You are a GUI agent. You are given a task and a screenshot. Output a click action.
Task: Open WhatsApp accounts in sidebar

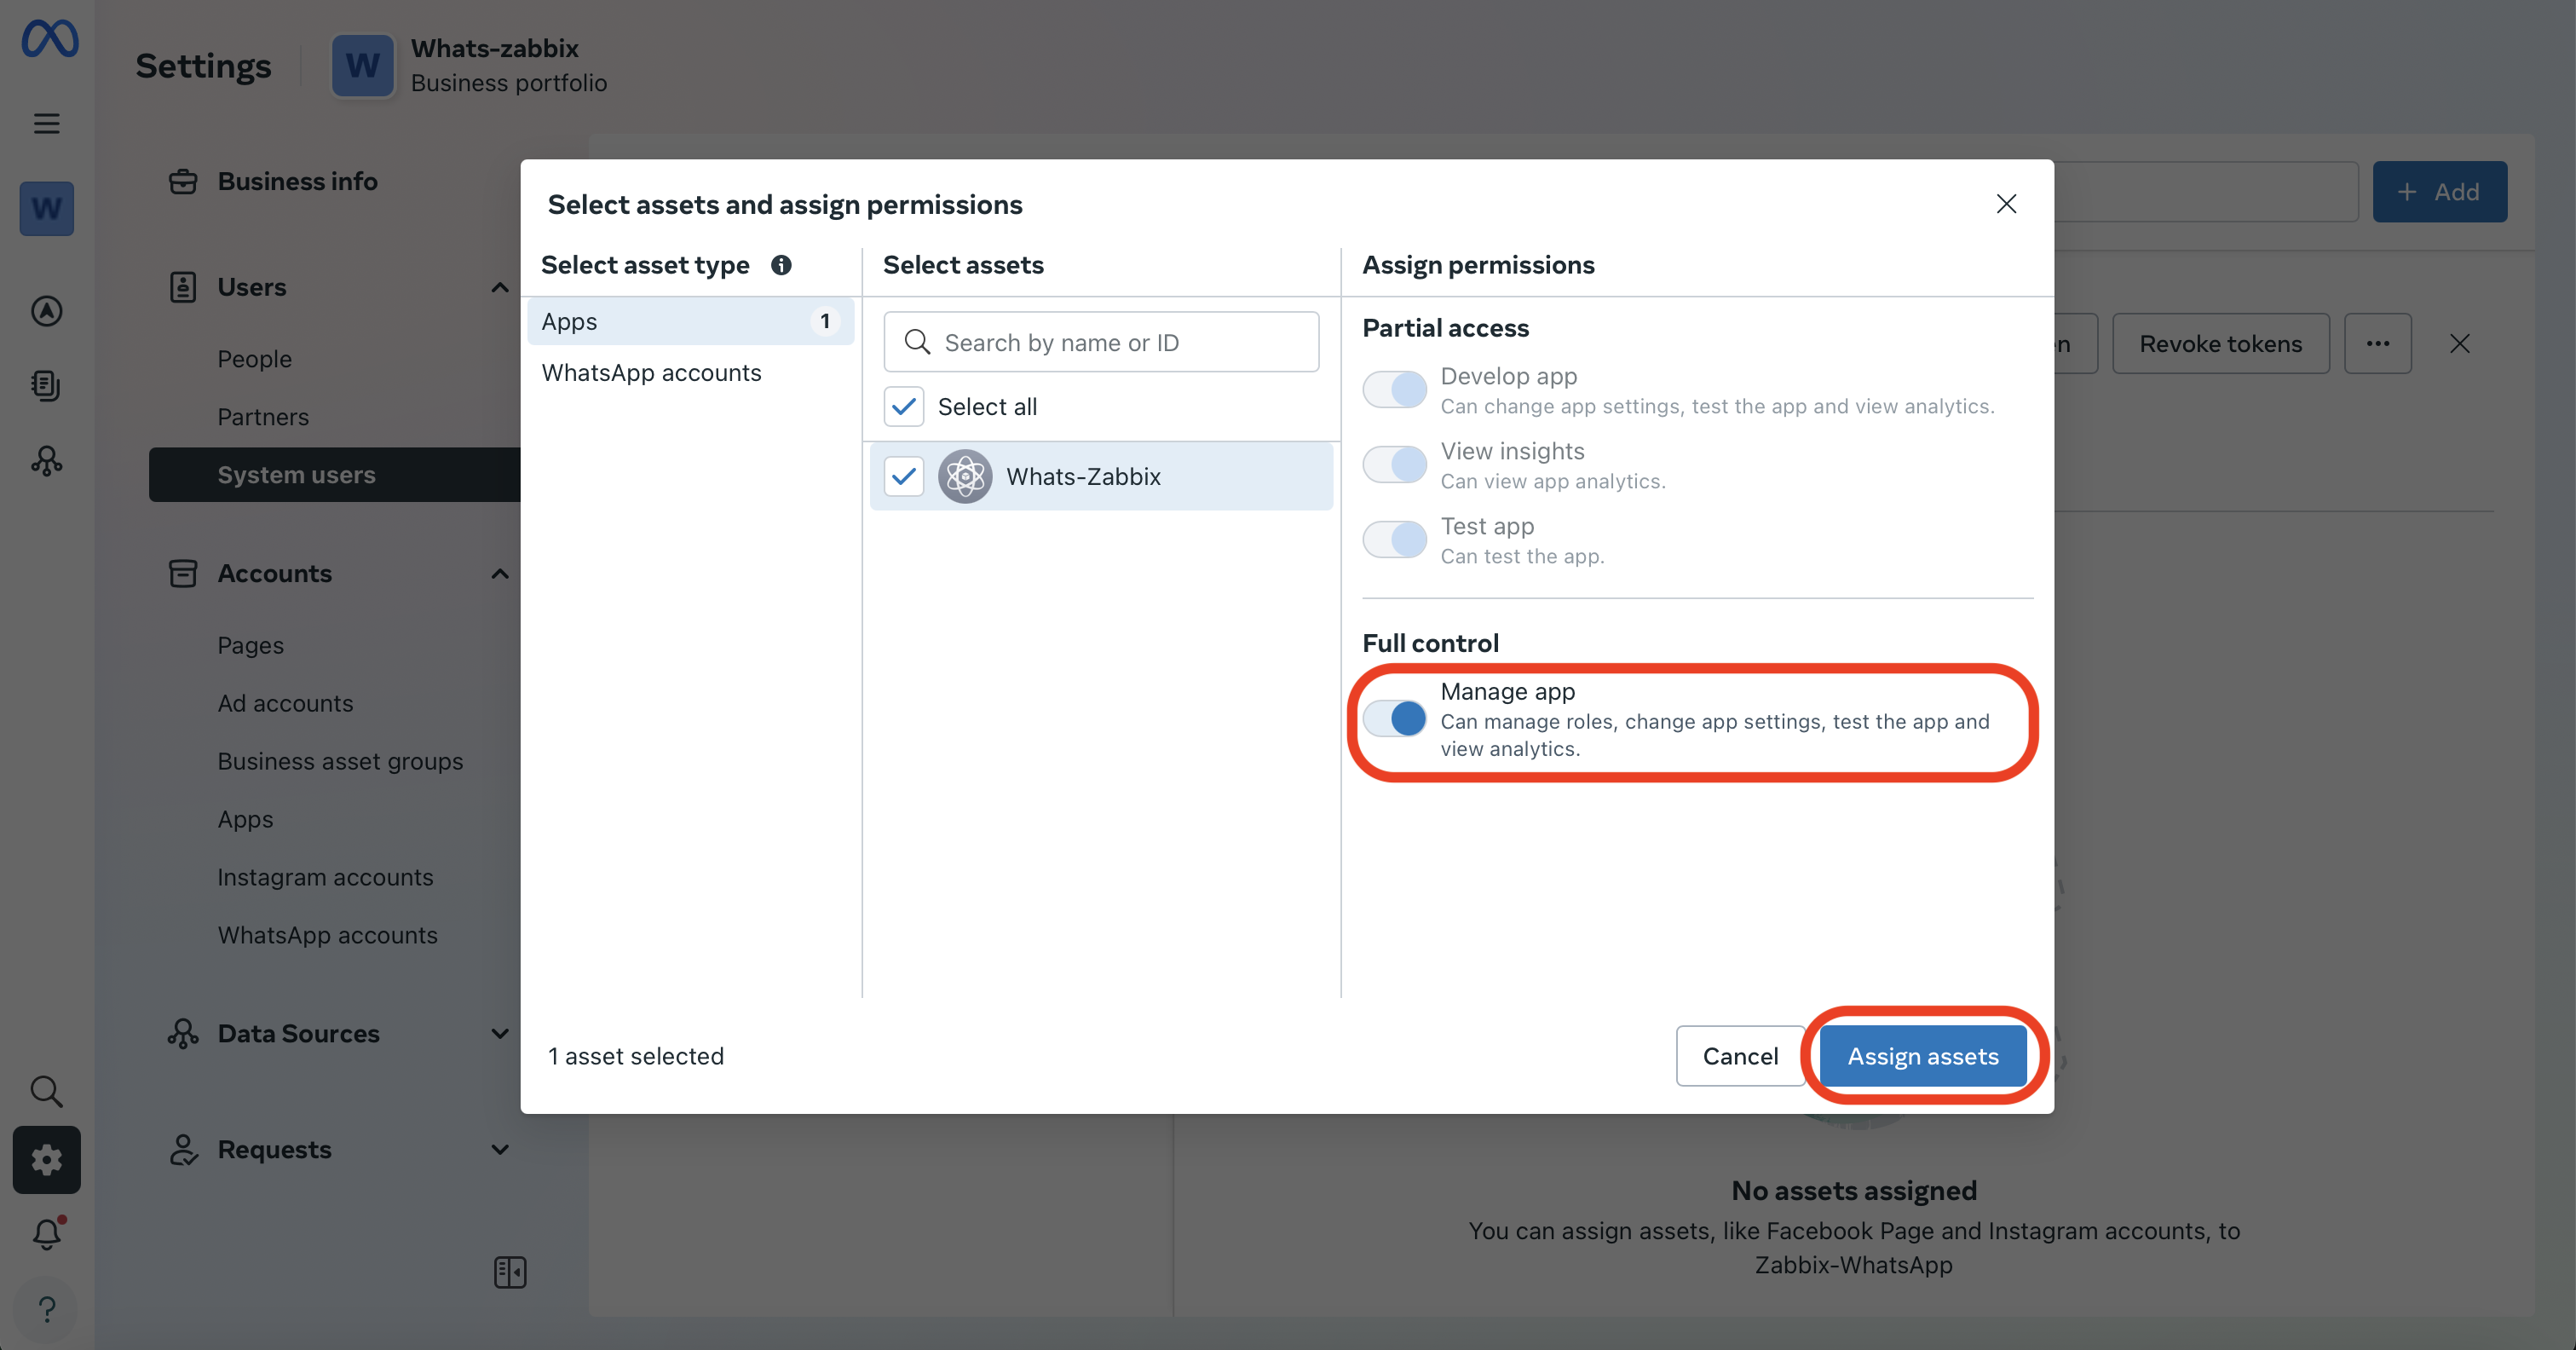[327, 936]
